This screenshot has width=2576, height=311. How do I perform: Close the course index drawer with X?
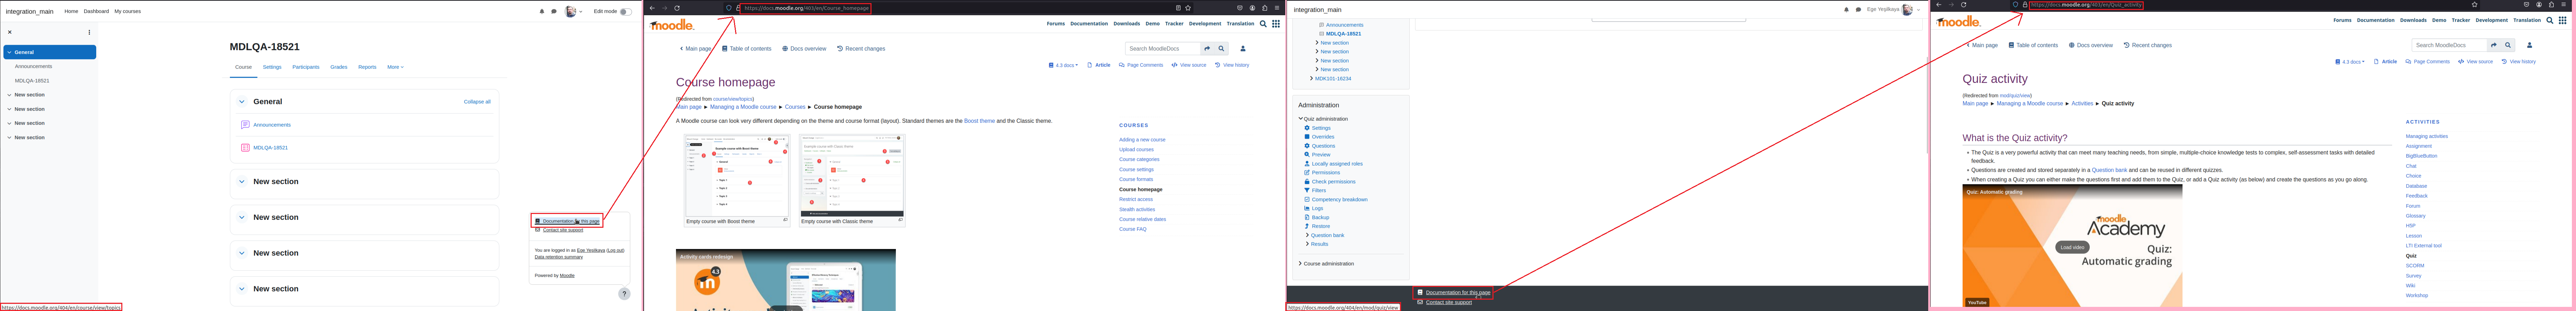(10, 32)
